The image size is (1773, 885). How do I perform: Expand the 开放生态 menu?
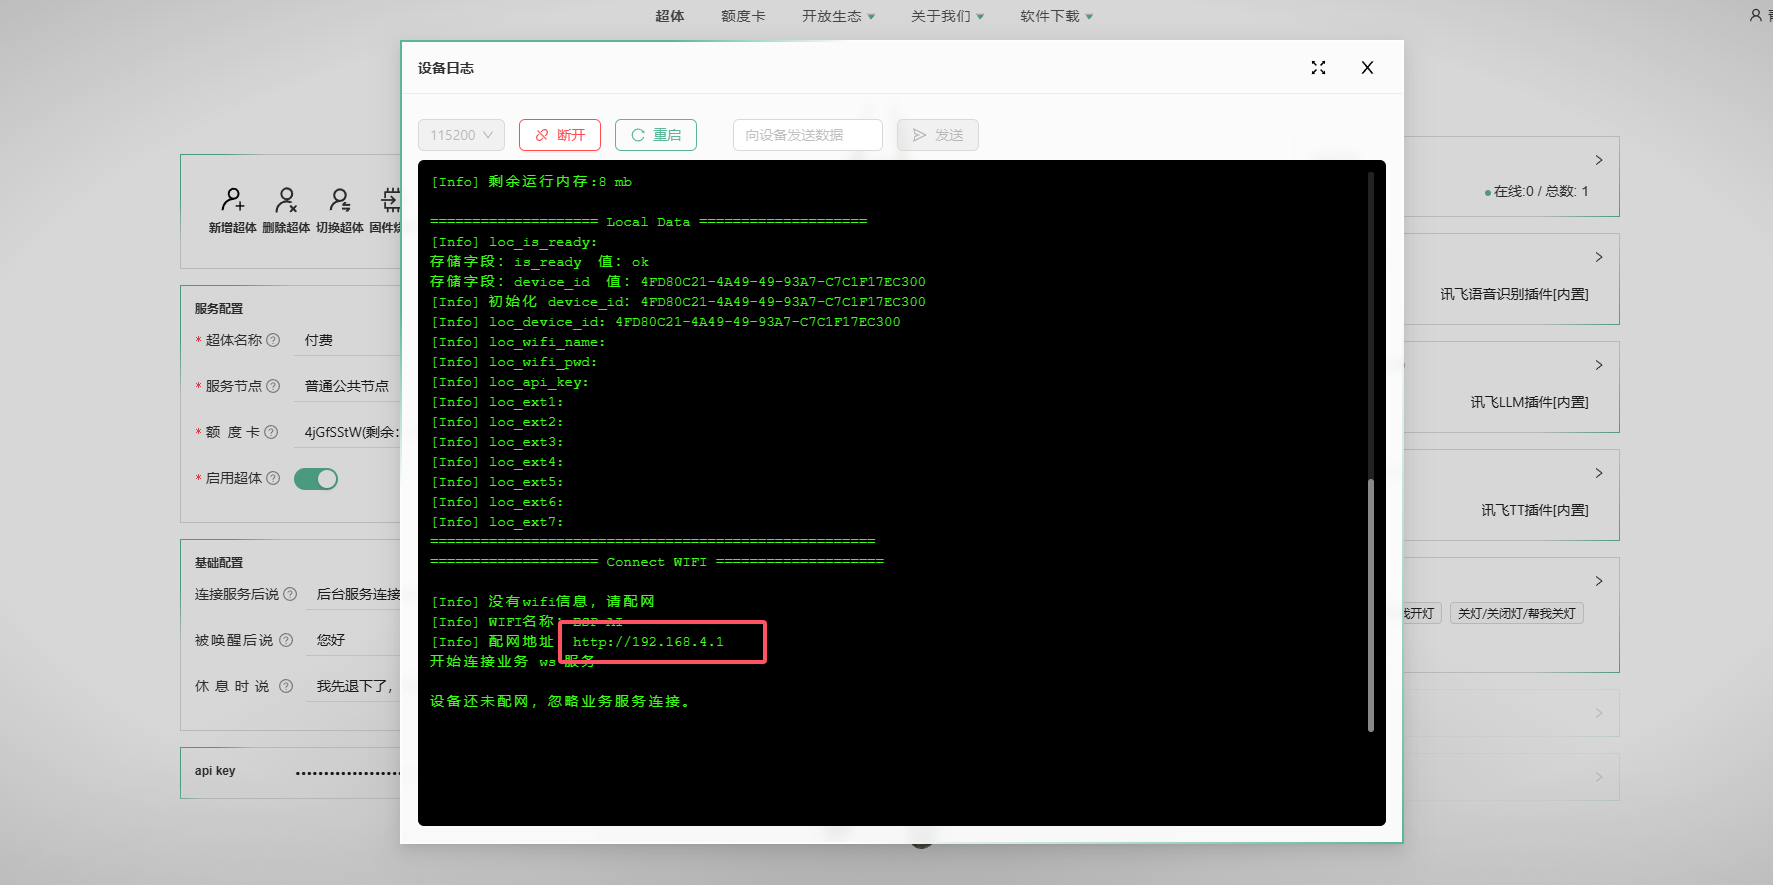(x=838, y=16)
